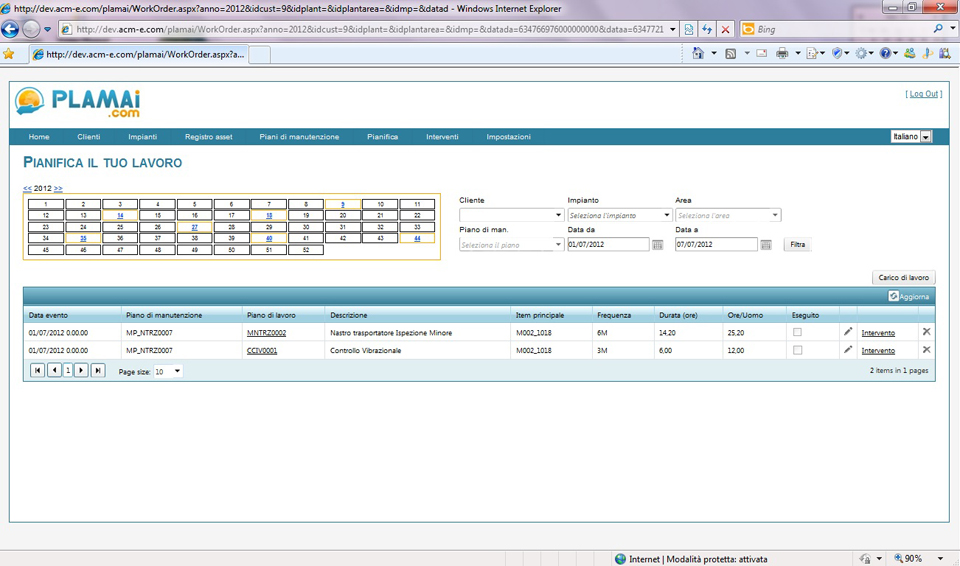The height and width of the screenshot is (566, 960).
Task: Click the edit pencil for MNTRZ0002 row
Action: (848, 331)
